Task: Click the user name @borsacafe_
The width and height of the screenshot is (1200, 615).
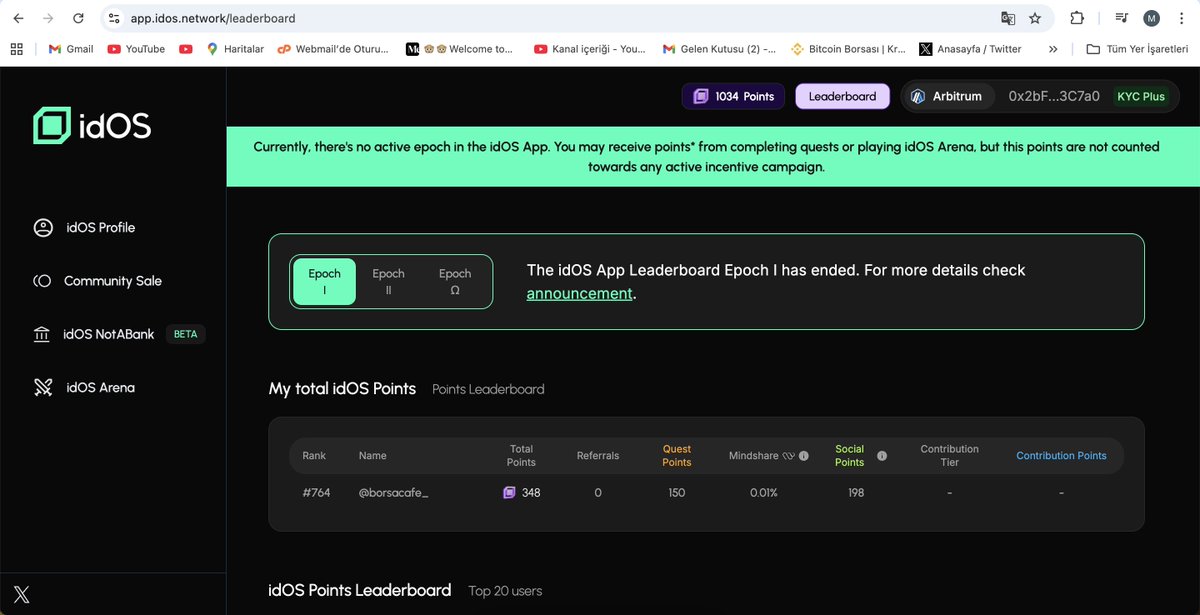Action: [x=393, y=493]
